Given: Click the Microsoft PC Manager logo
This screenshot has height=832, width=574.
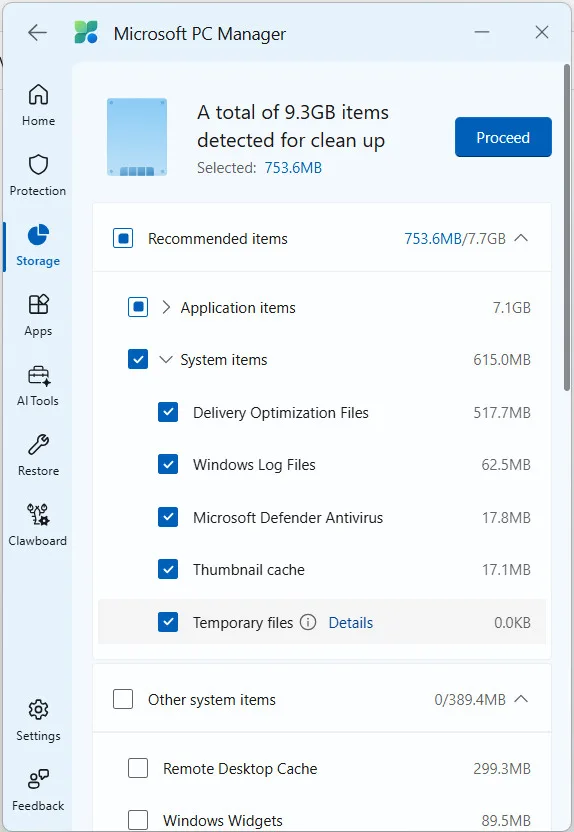Looking at the screenshot, I should pos(86,32).
